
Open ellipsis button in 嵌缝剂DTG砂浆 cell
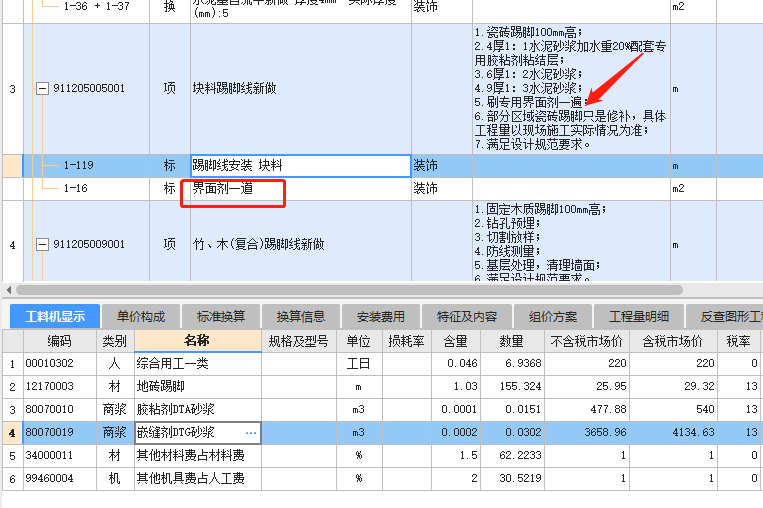(251, 433)
